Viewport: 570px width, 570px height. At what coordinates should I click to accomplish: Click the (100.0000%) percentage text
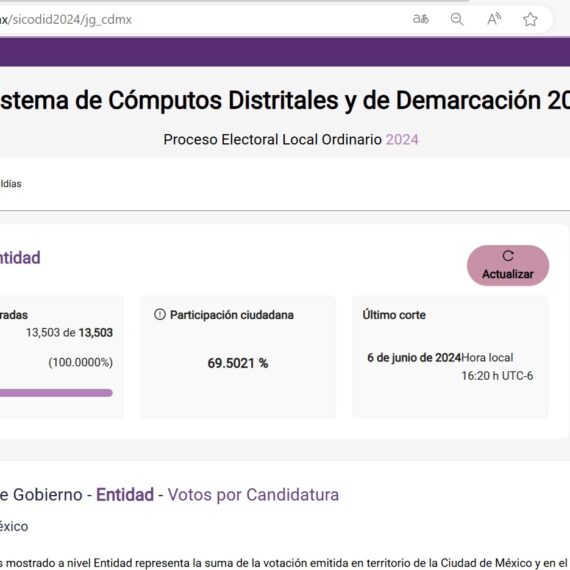(81, 362)
